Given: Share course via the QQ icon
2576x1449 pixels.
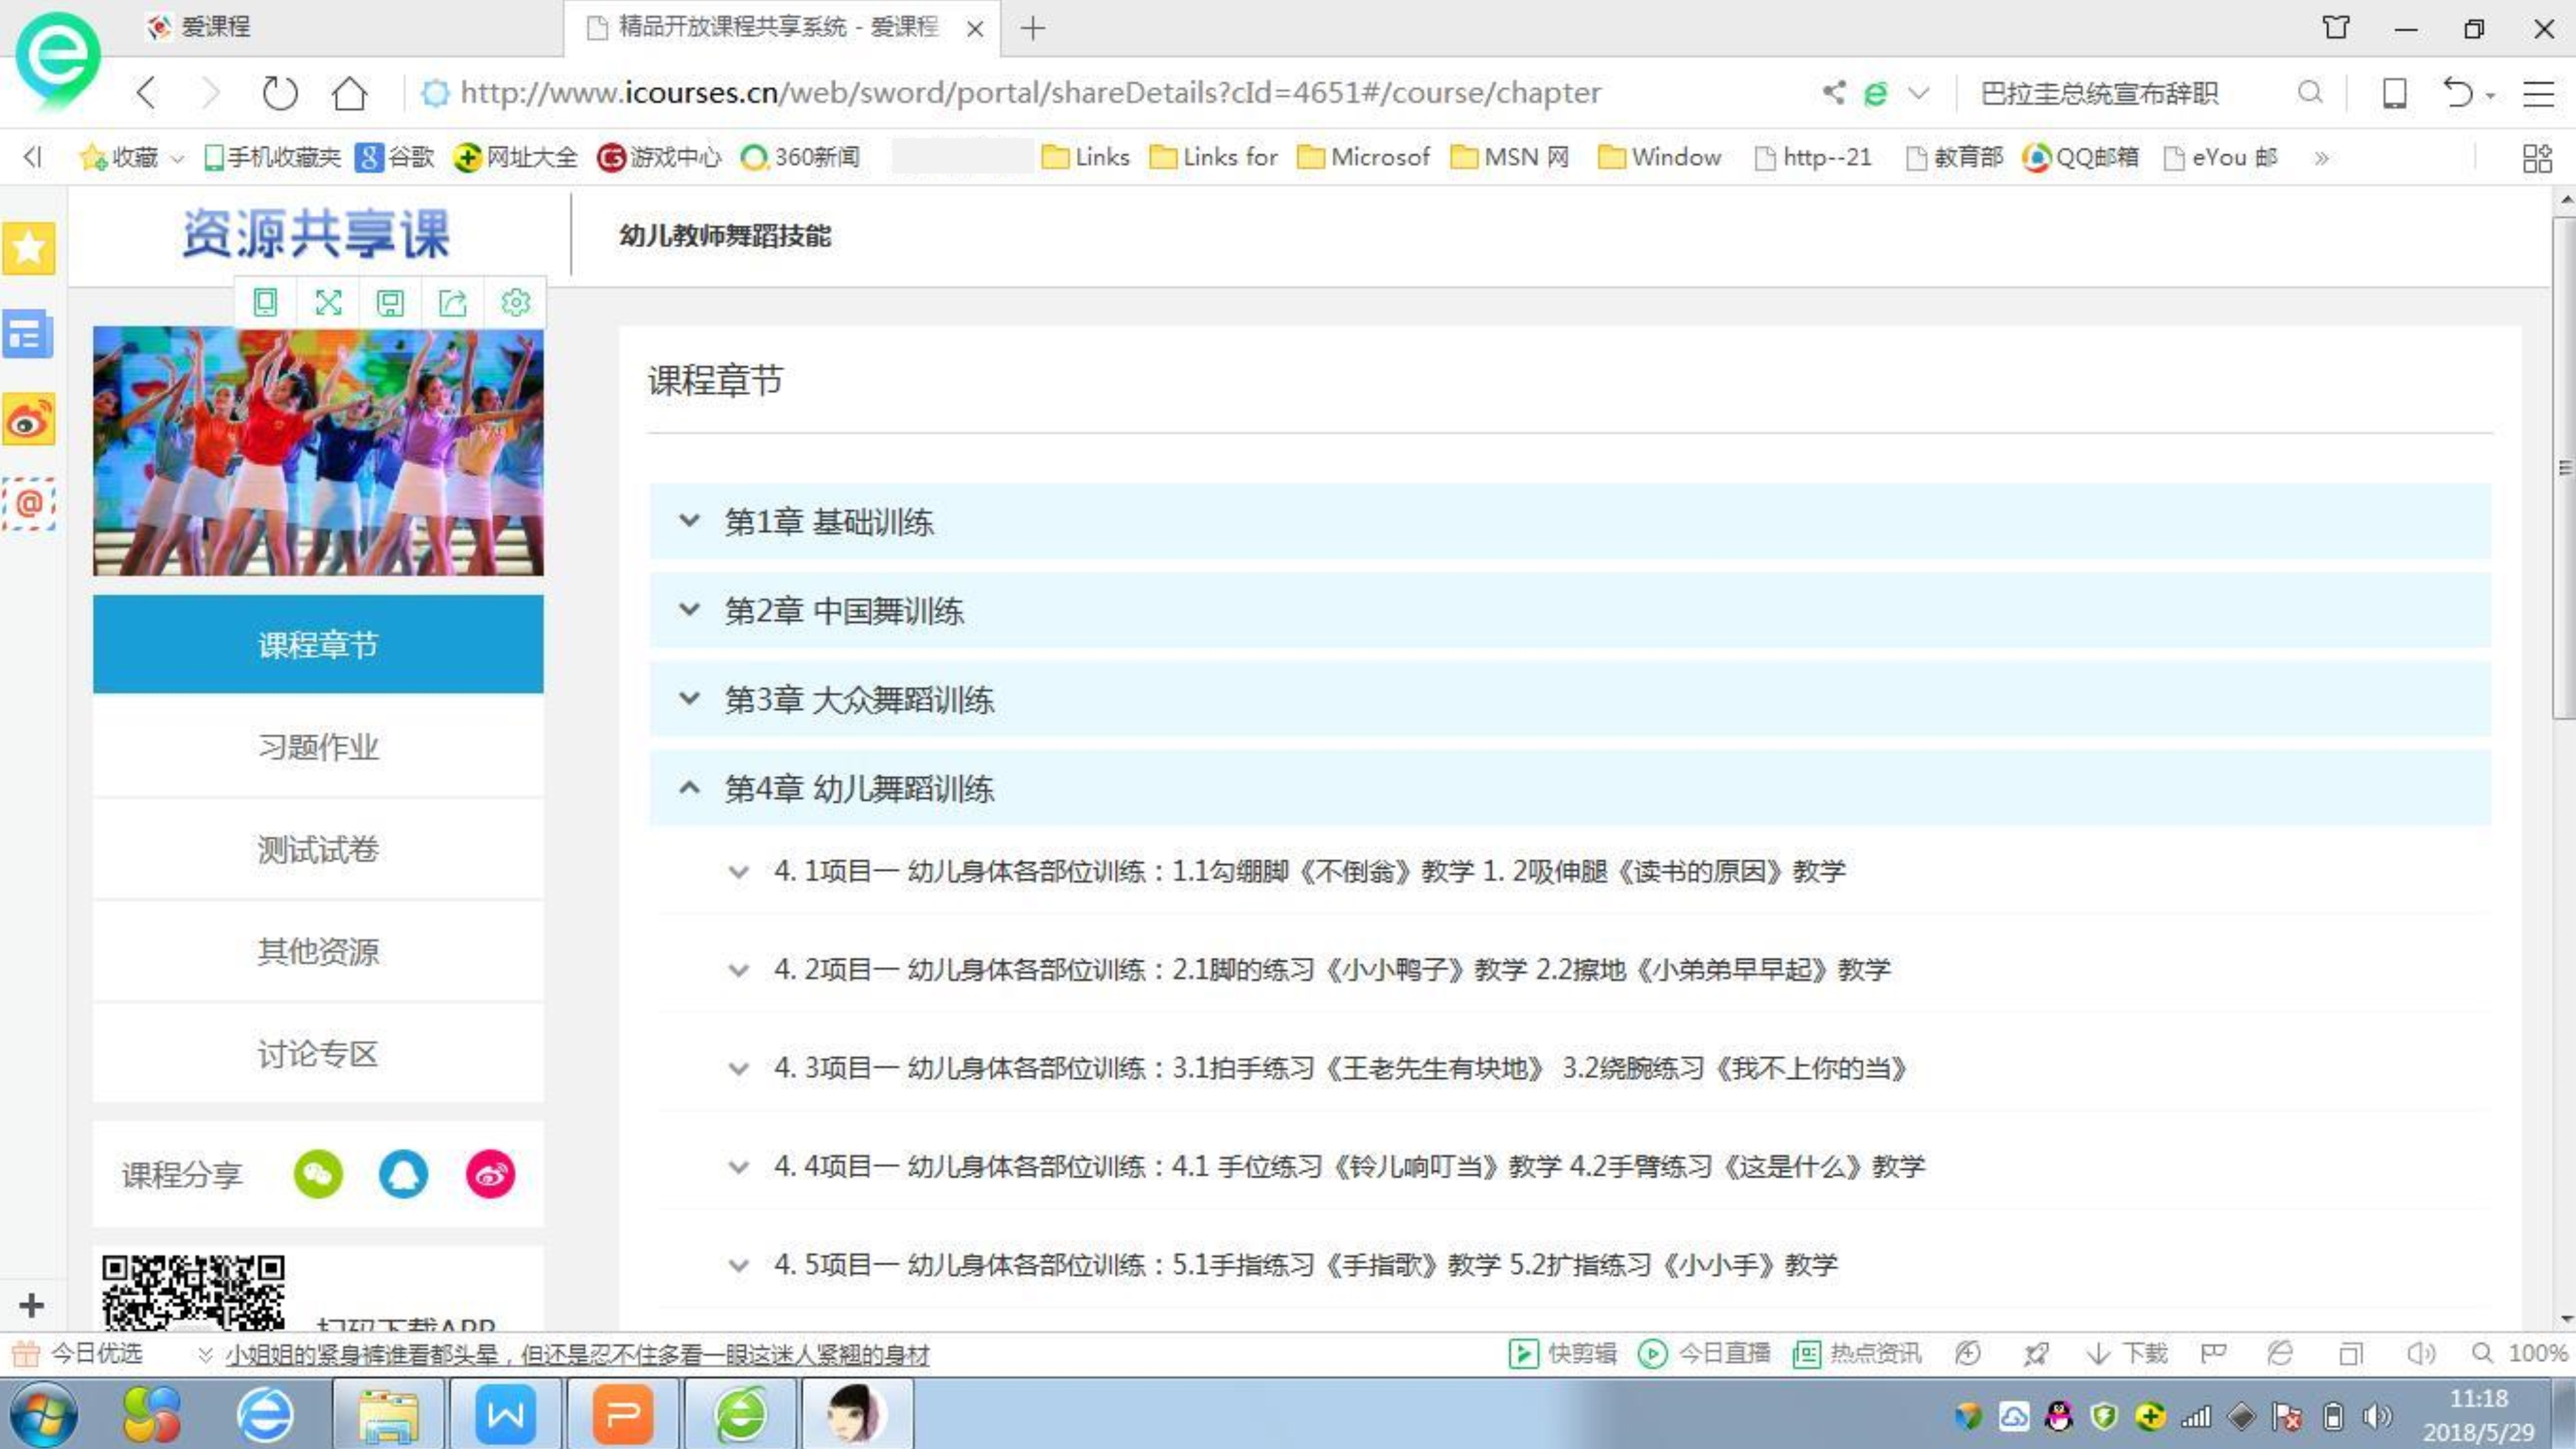Looking at the screenshot, I should 403,1174.
